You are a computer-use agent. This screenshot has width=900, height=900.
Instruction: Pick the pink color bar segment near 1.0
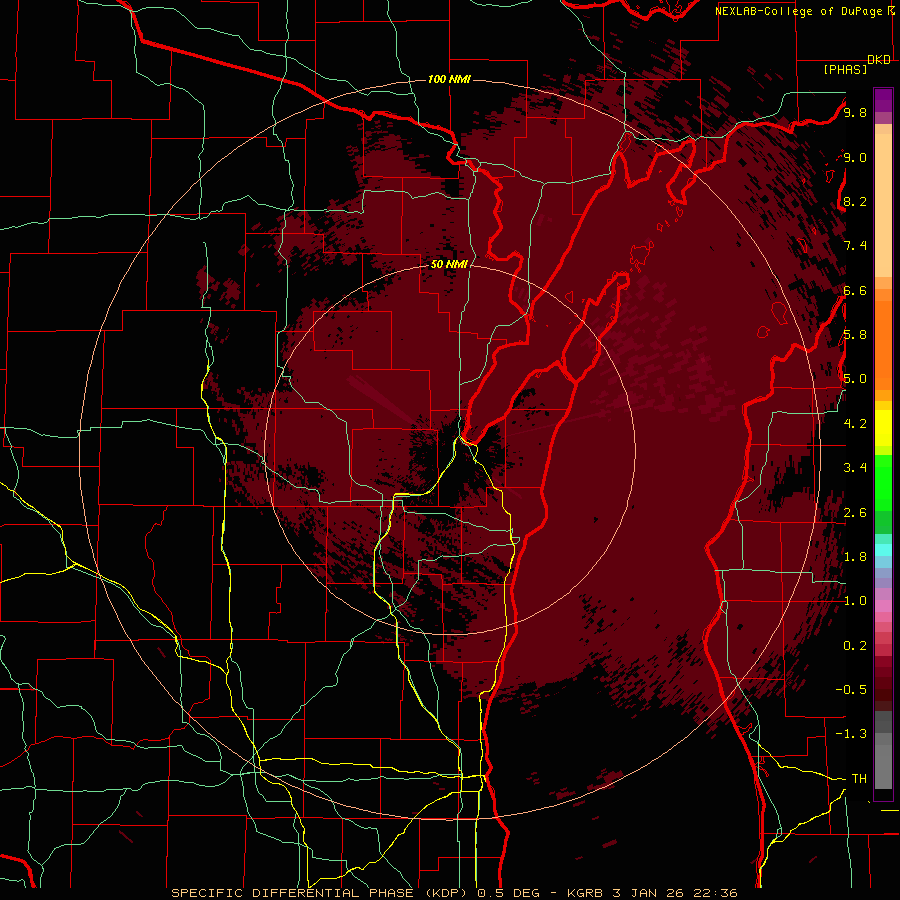[883, 606]
